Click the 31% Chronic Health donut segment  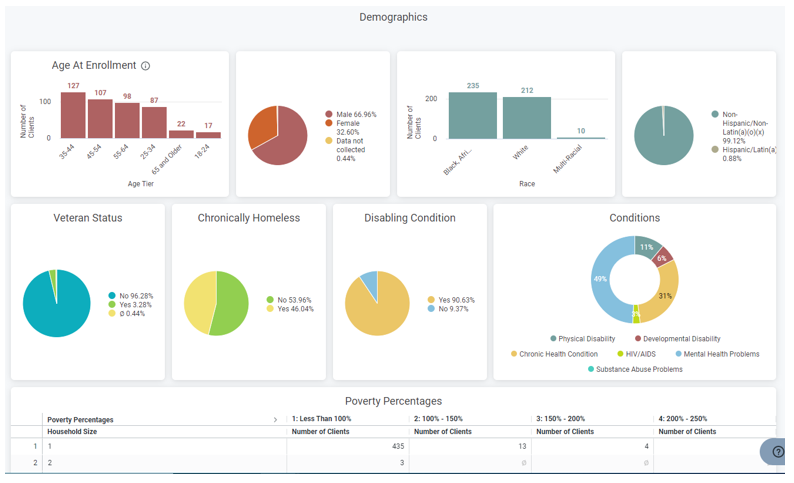click(665, 294)
